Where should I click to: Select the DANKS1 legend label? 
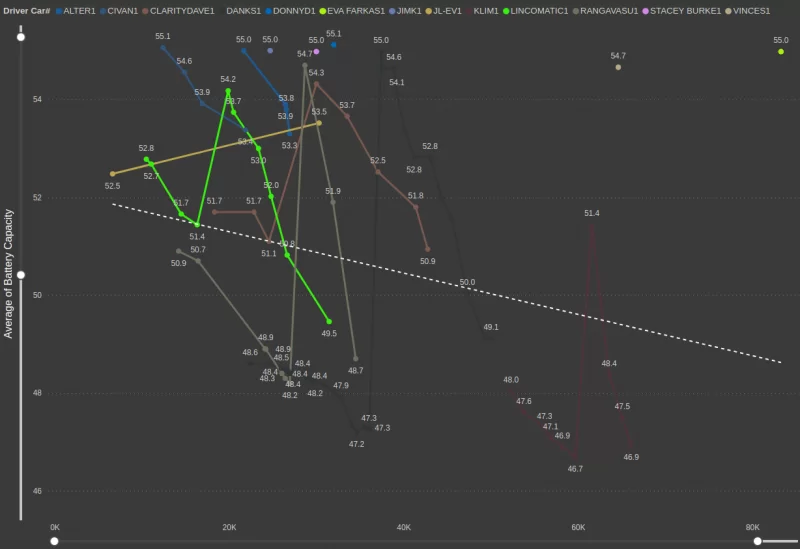[x=243, y=10]
